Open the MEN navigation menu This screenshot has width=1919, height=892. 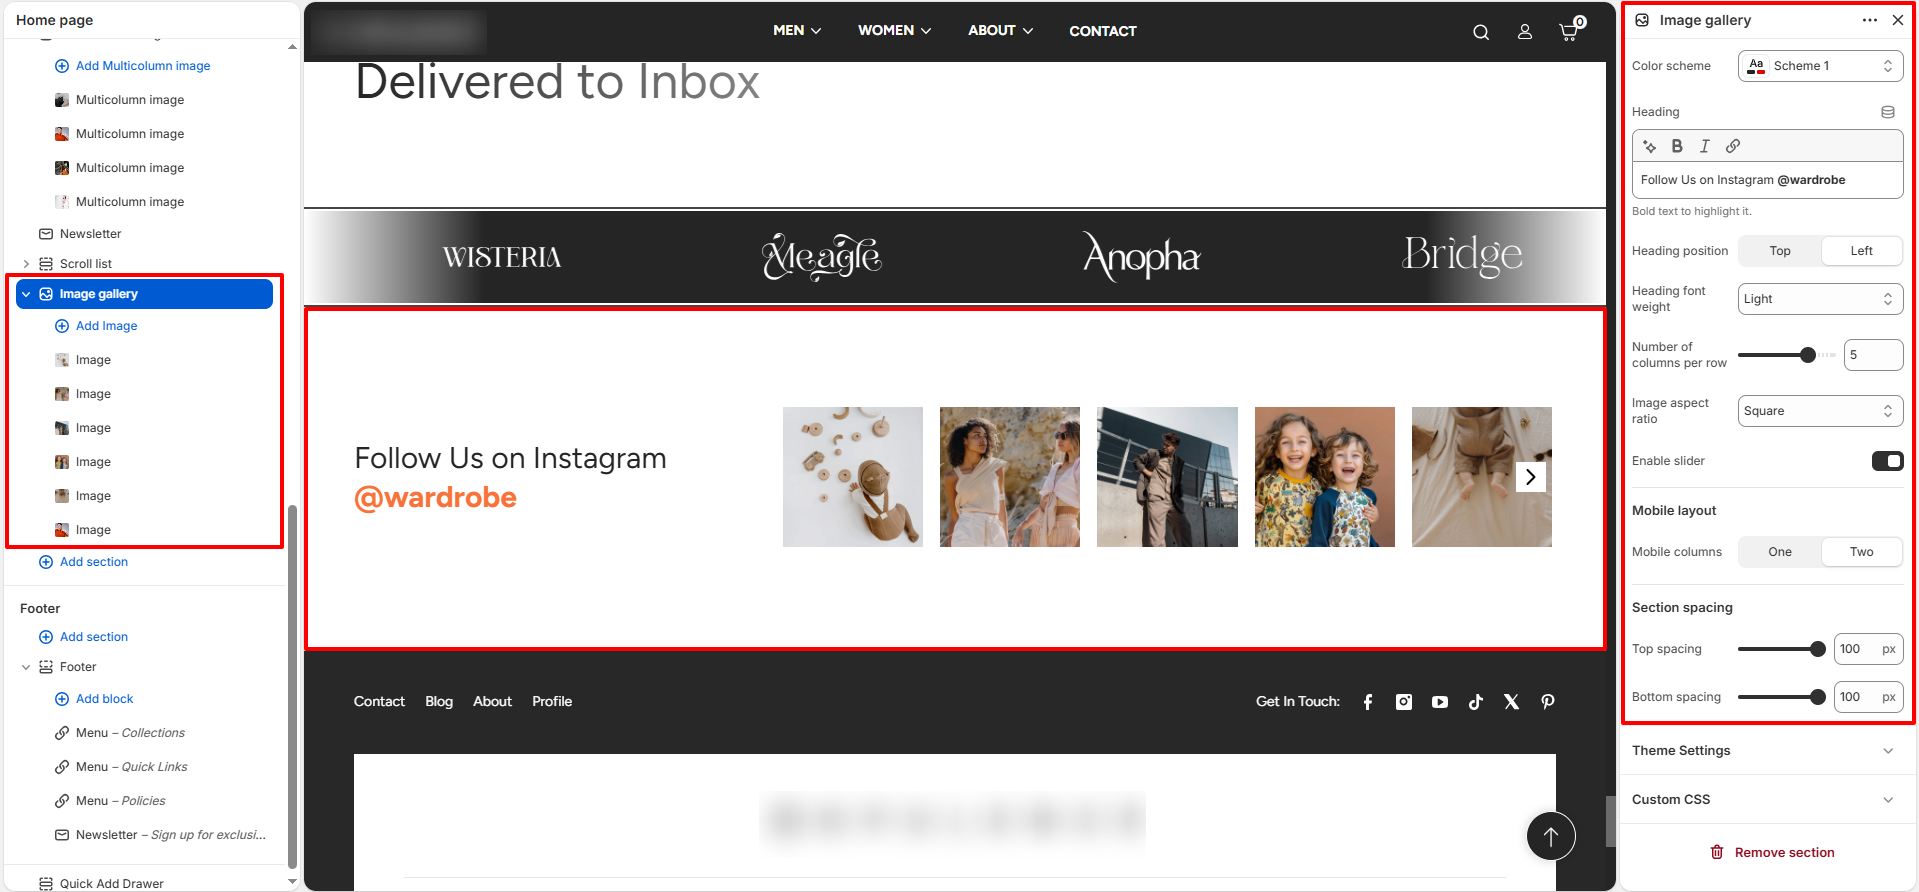pos(797,31)
